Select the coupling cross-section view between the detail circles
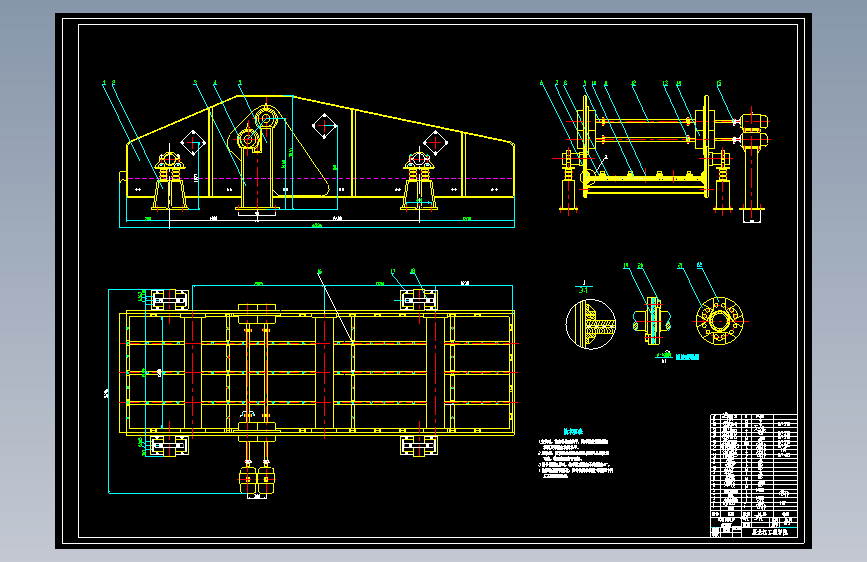The width and height of the screenshot is (867, 562). pos(652,321)
